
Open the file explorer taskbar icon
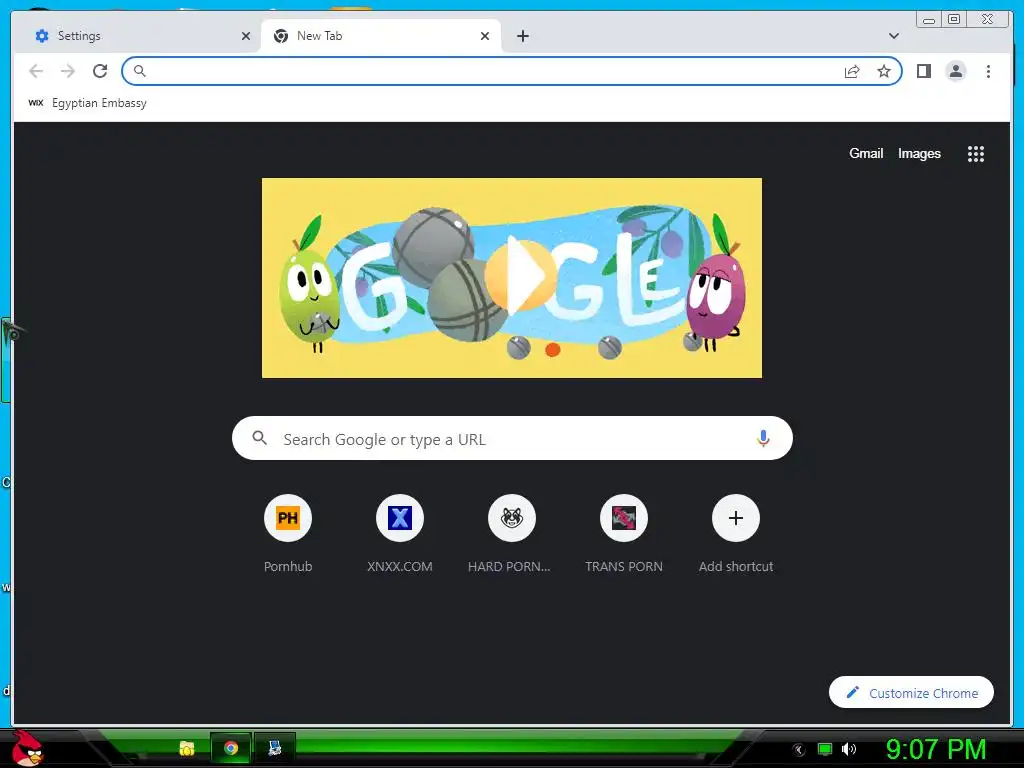(187, 748)
